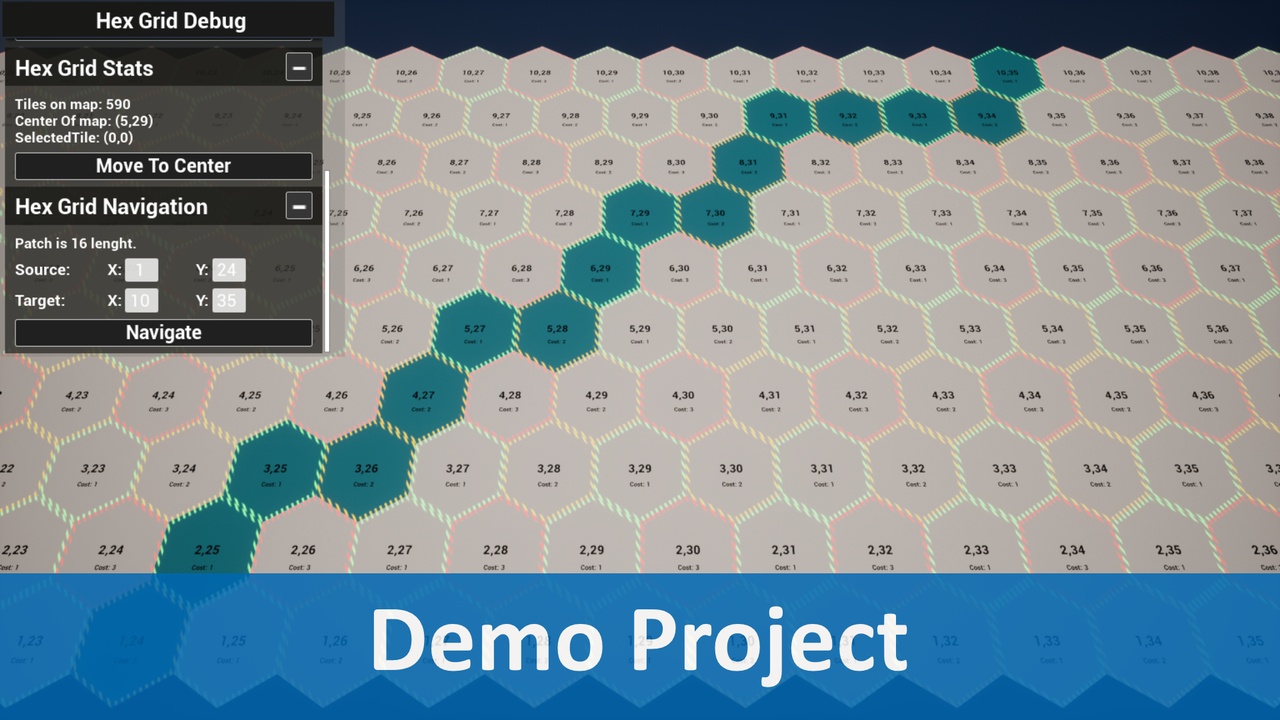The height and width of the screenshot is (720, 1280).
Task: Select hex tile 4,30
Action: 683,399
